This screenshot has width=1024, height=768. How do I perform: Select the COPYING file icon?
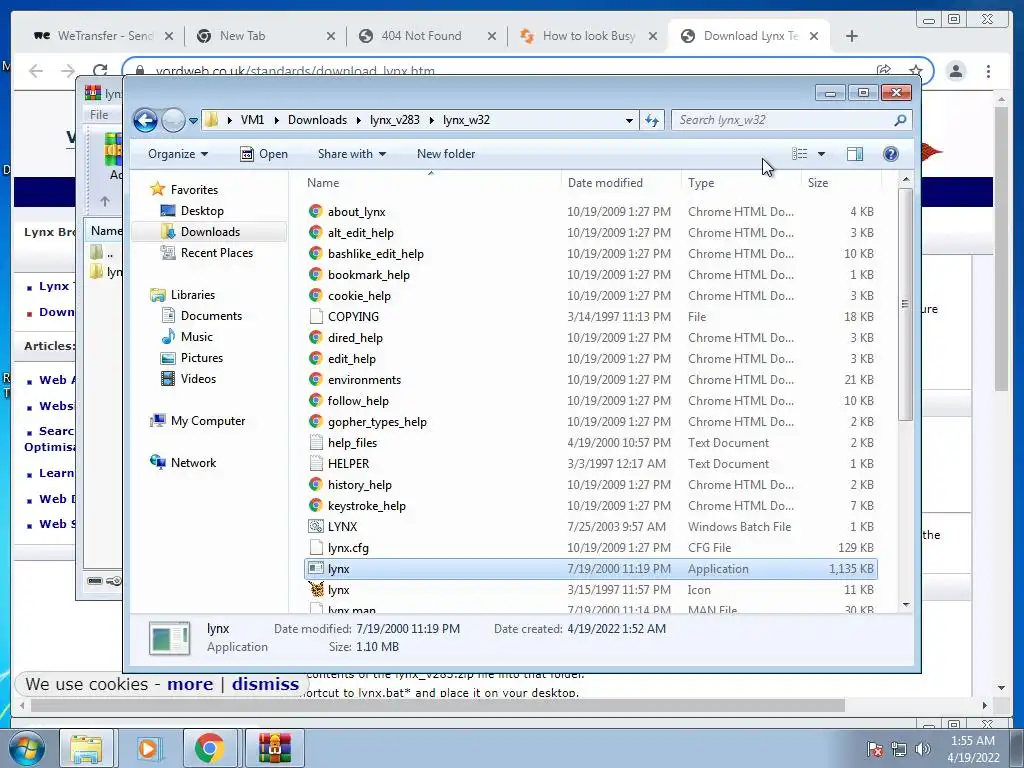[316, 317]
